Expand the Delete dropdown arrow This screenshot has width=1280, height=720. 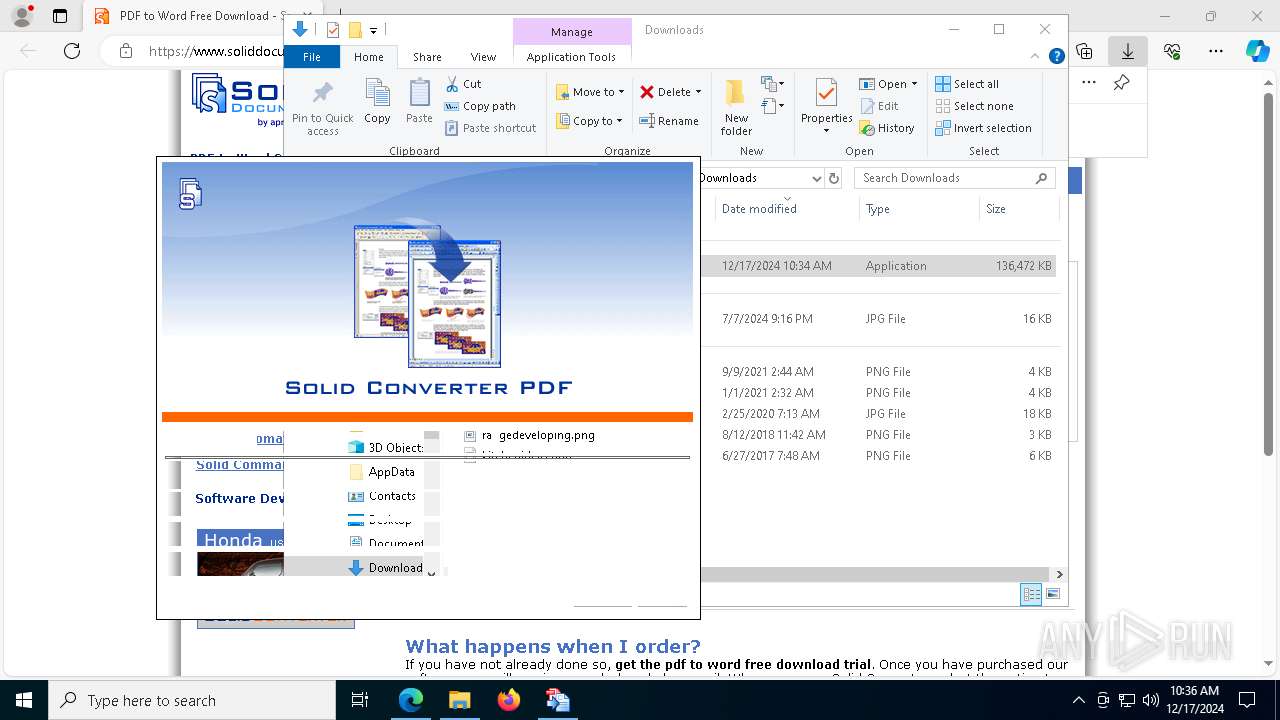(x=698, y=92)
